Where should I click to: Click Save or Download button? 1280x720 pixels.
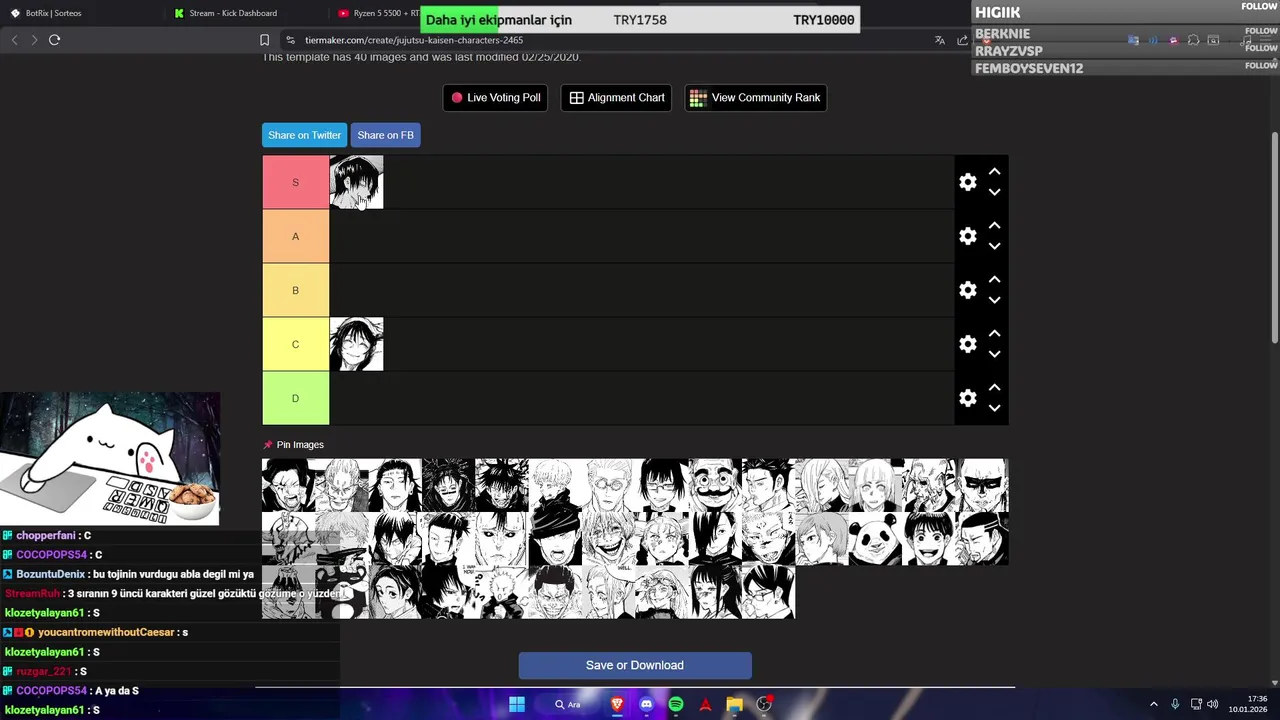635,665
